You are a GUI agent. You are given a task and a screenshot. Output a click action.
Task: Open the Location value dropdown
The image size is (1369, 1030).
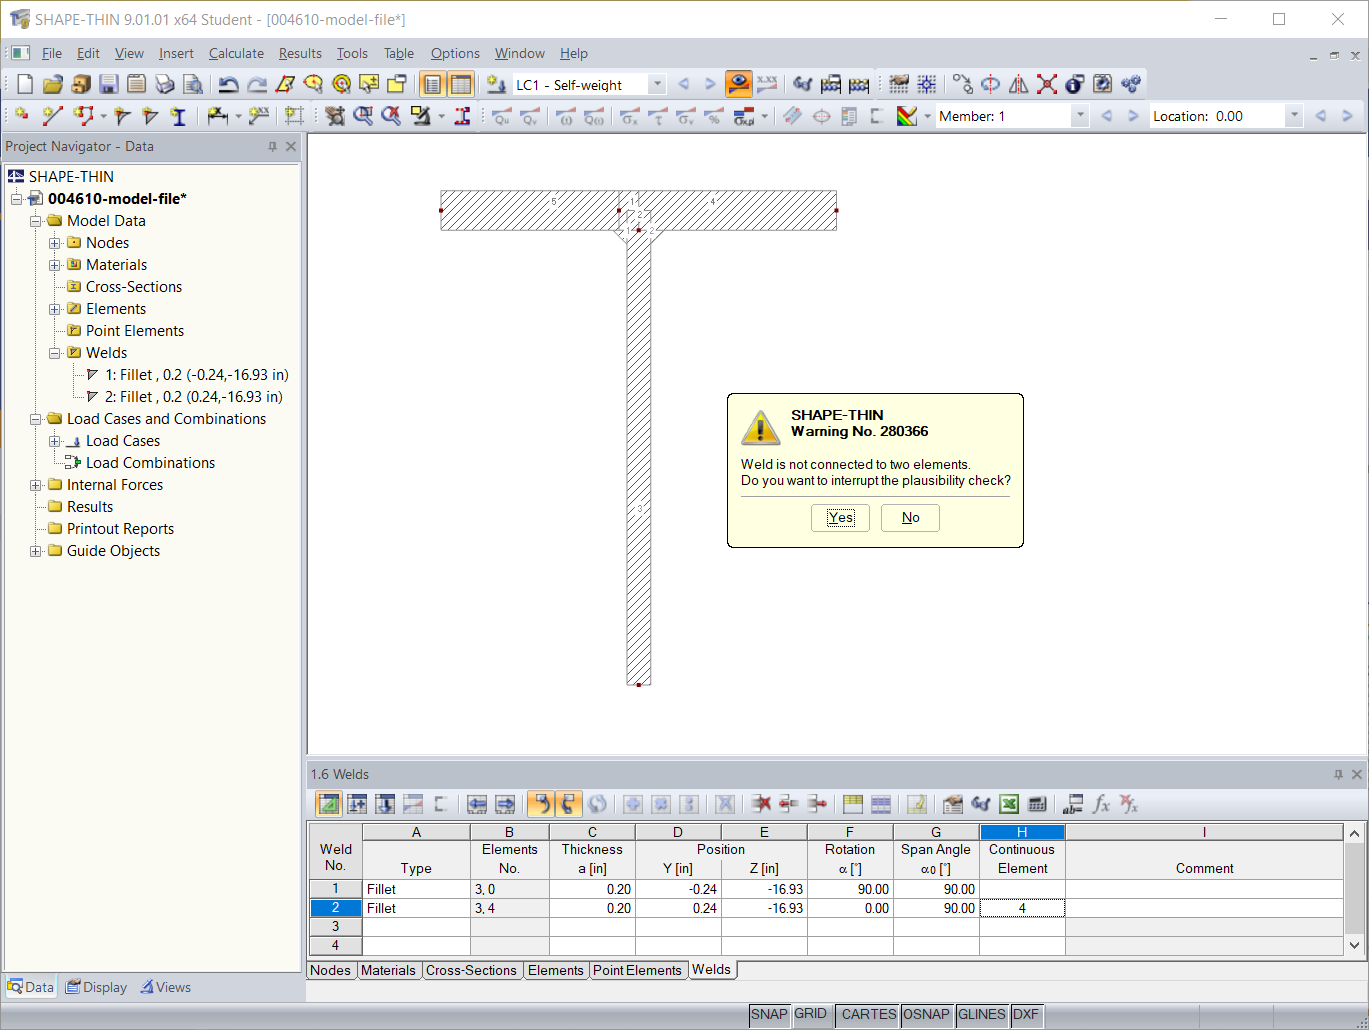pos(1295,115)
